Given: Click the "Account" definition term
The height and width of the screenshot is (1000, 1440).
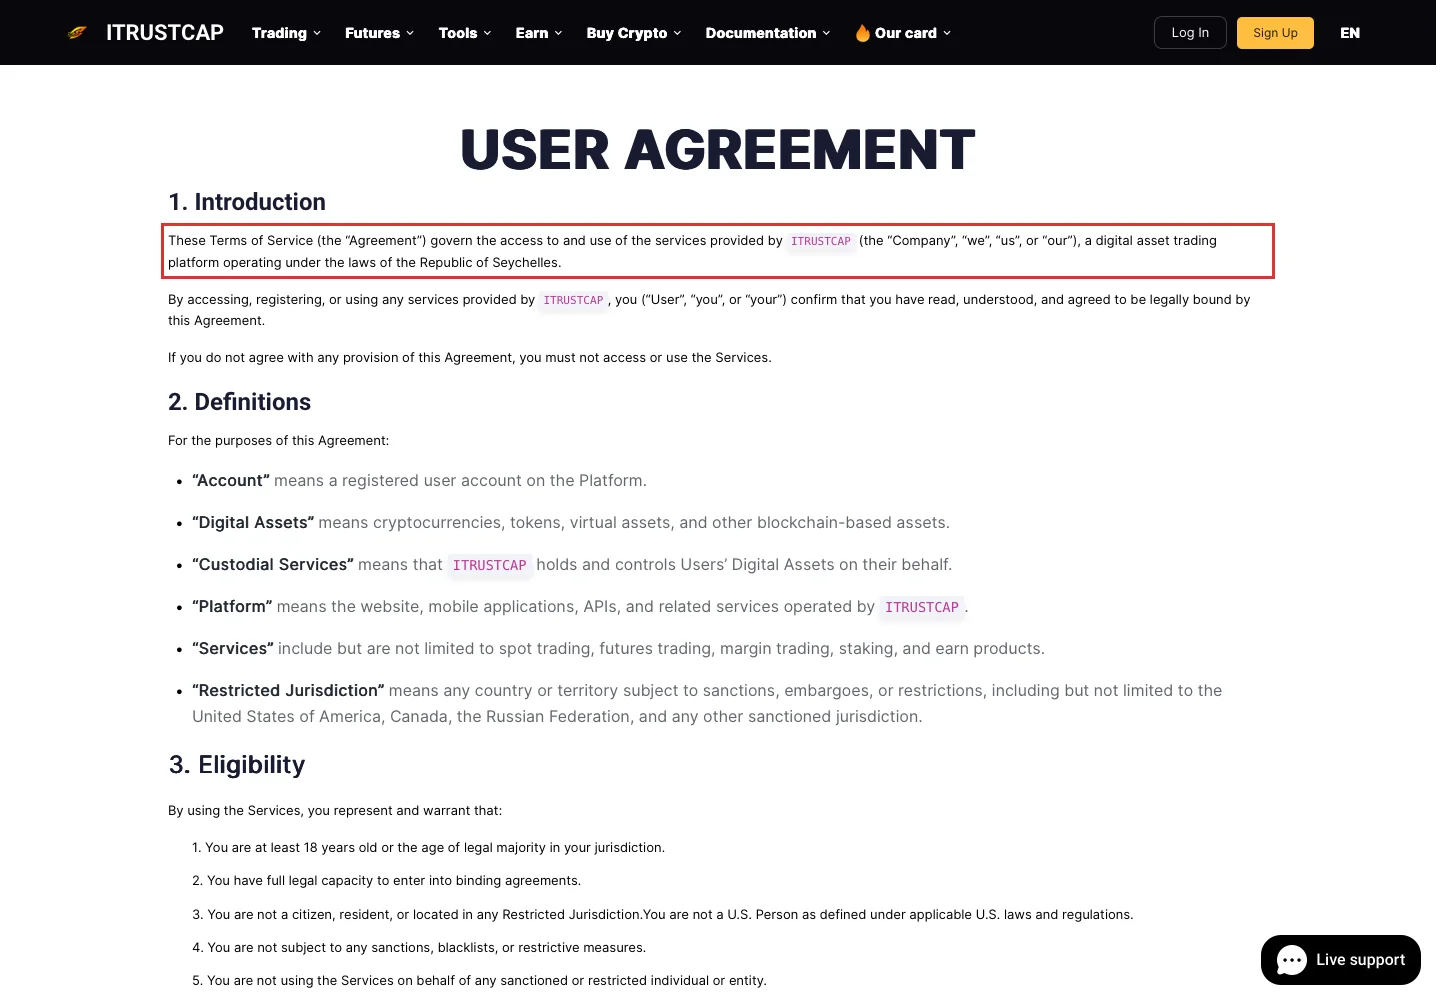Looking at the screenshot, I should pyautogui.click(x=231, y=481).
